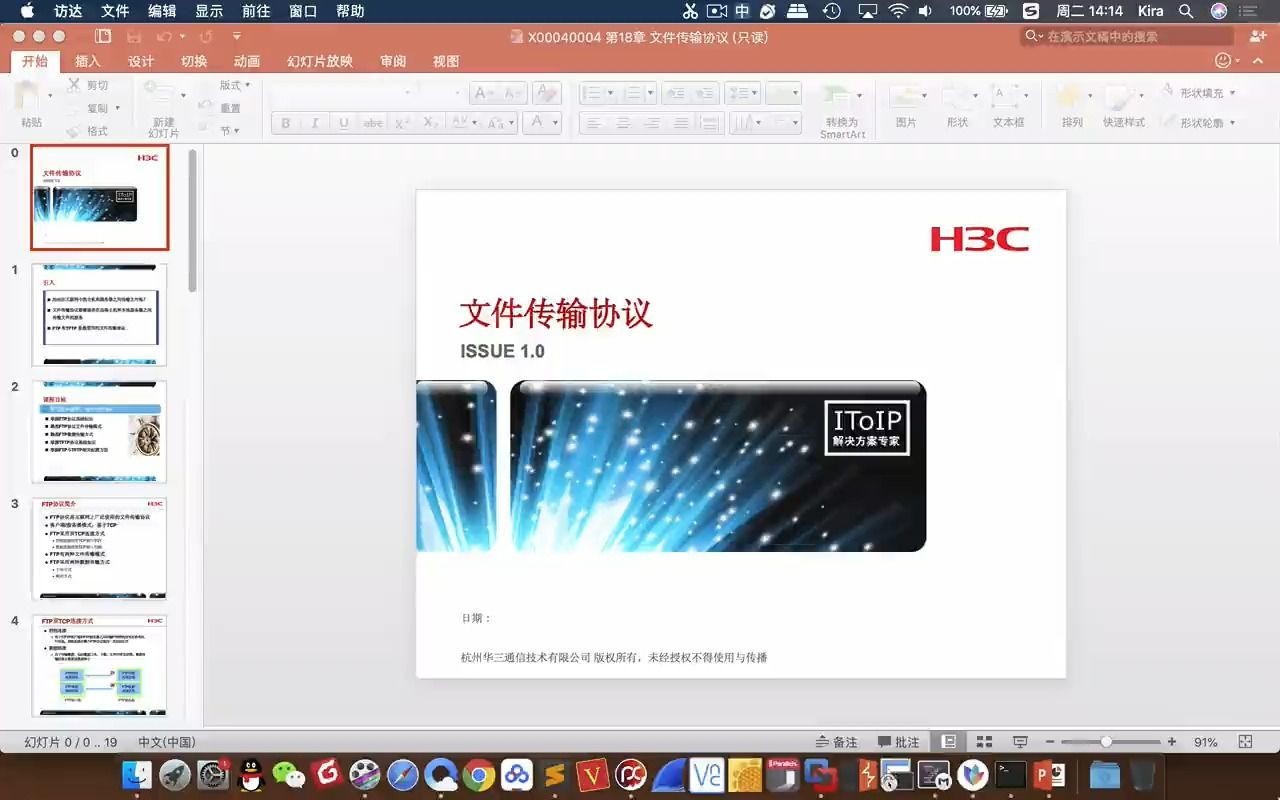Screen dimensions: 1280x800
Task: Switch to Normal view icon in status bar
Action: point(949,742)
